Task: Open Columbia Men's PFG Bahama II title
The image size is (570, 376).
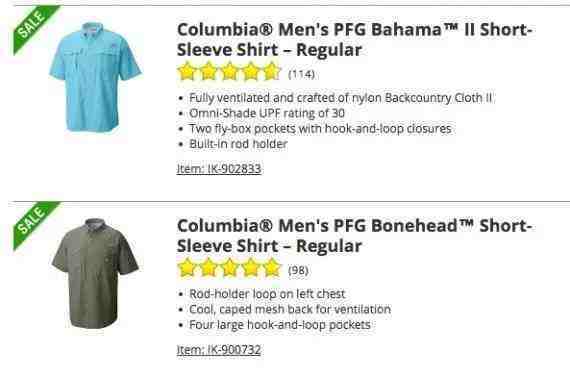Action: click(354, 40)
